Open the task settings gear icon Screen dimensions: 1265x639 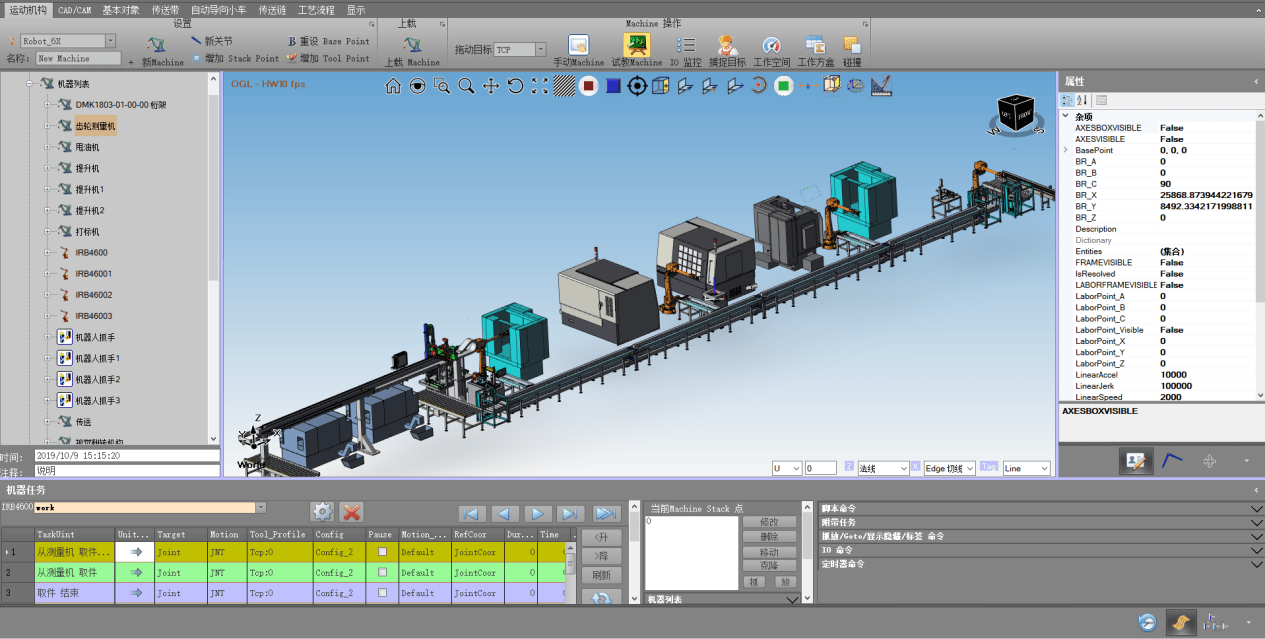coord(321,512)
